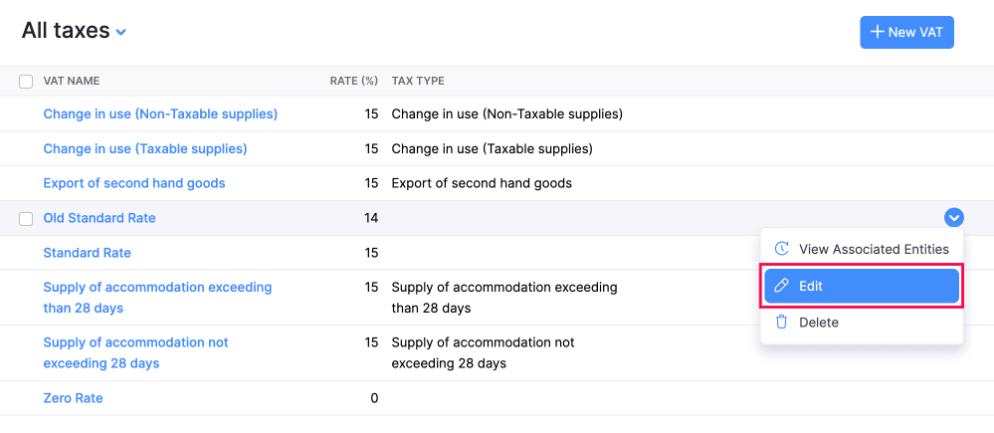Collapse the Old Standard Rate row action menu
The image size is (994, 433).
953,217
